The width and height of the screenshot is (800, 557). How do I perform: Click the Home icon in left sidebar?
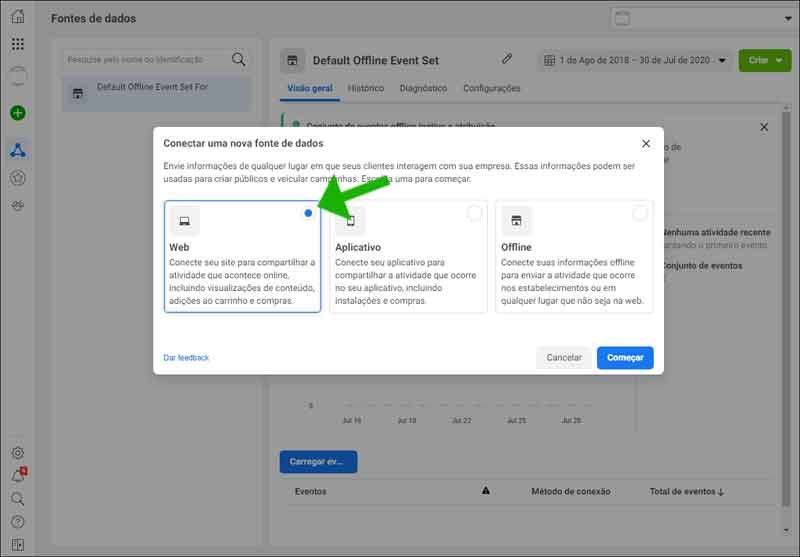tap(18, 16)
